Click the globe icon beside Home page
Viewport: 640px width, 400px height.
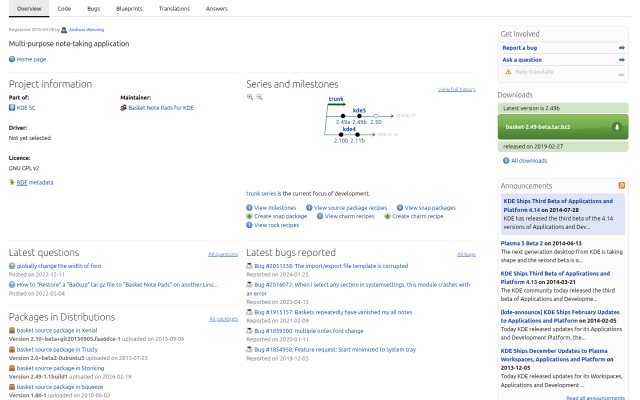click(x=12, y=59)
